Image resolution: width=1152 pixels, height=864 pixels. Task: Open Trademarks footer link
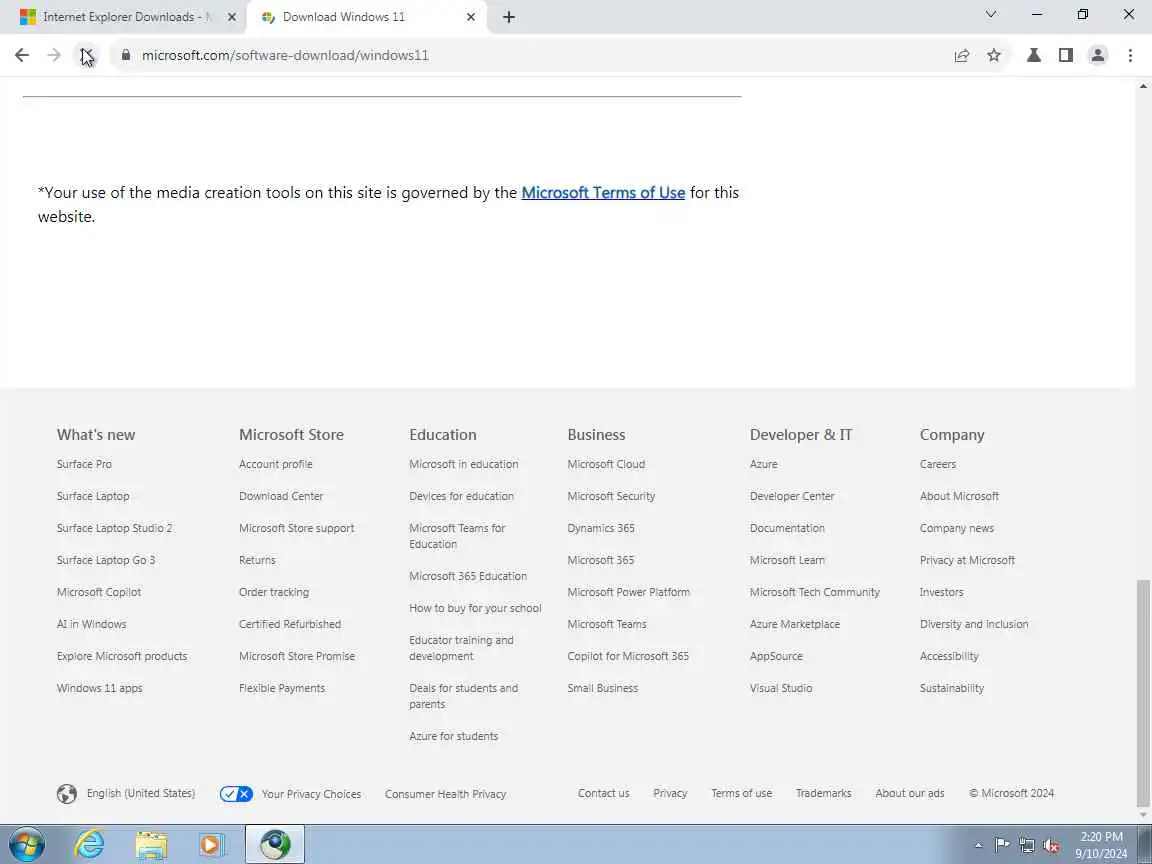824,793
